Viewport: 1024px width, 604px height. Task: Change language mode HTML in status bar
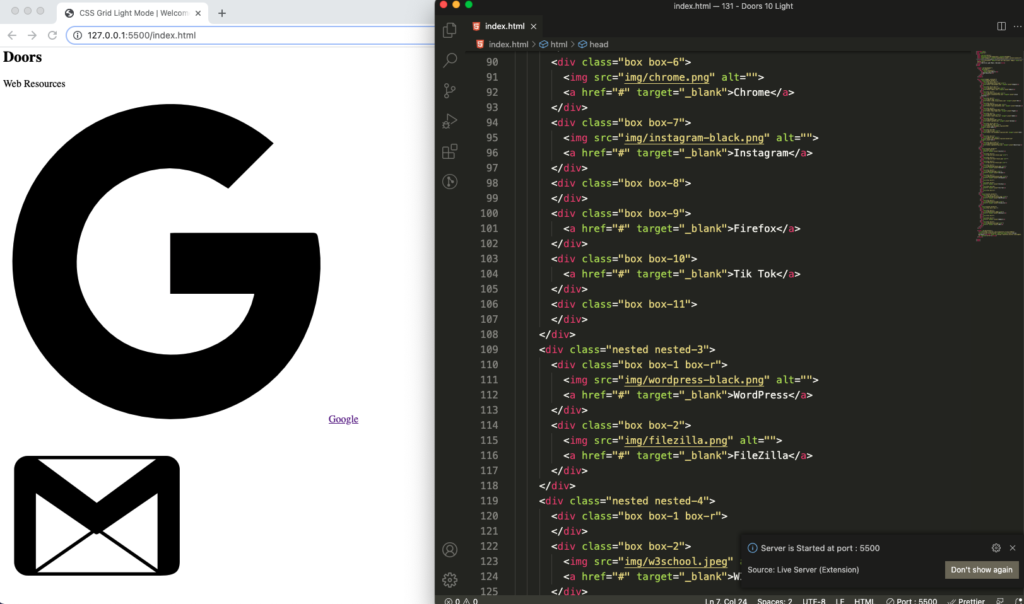click(864, 601)
